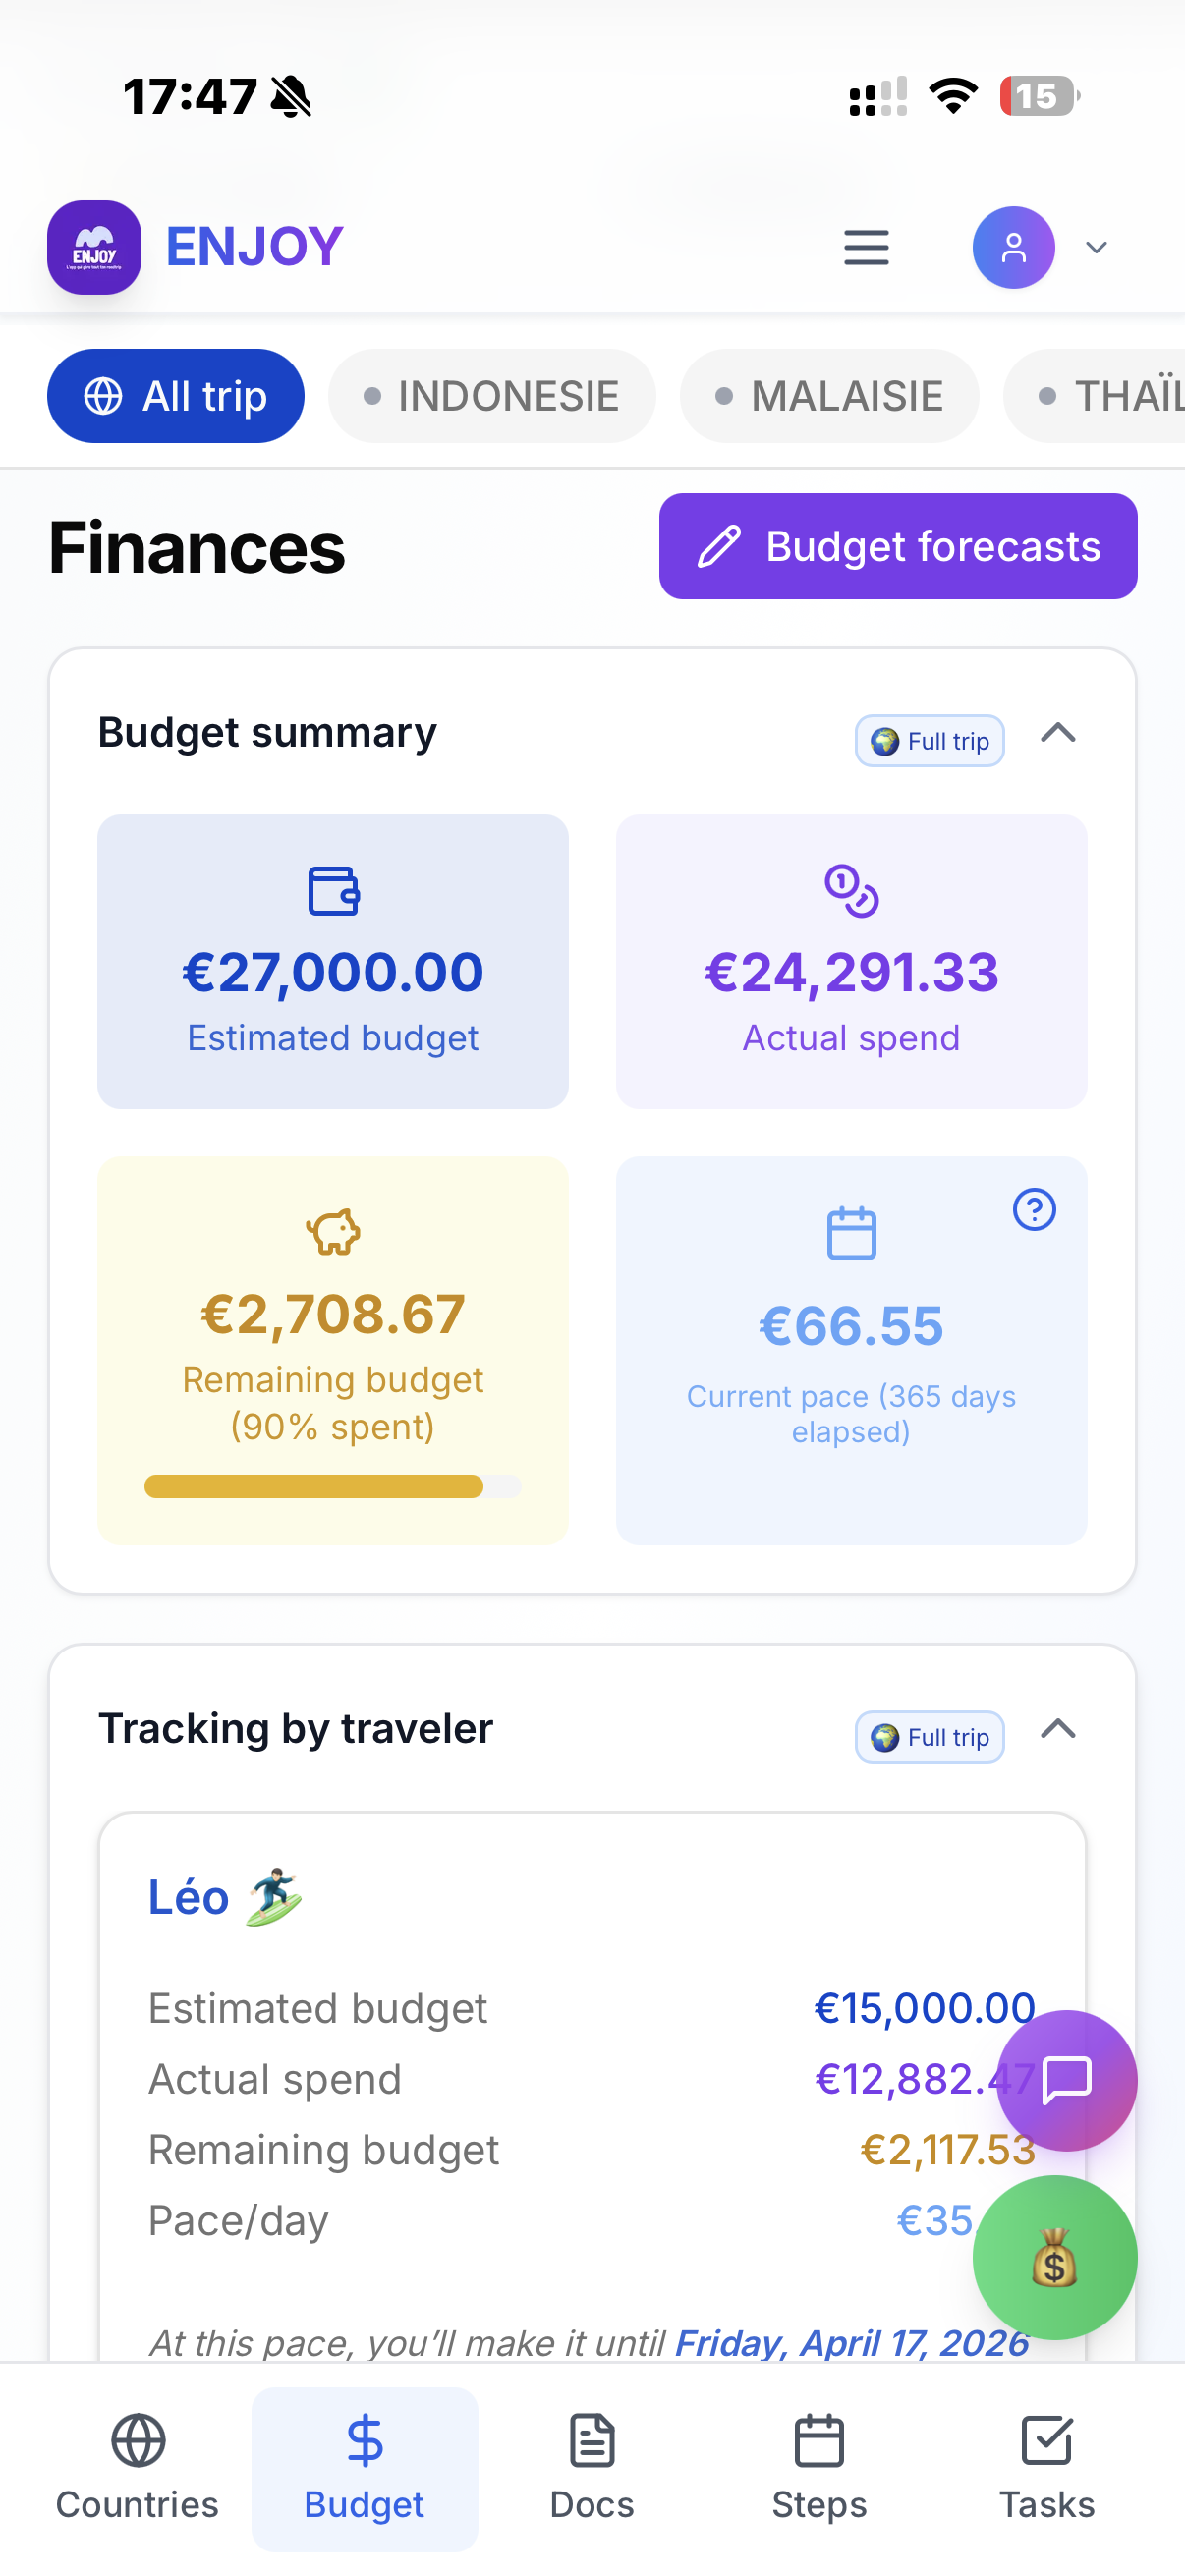
Task: Collapse the Budget summary section
Action: coord(1058,733)
